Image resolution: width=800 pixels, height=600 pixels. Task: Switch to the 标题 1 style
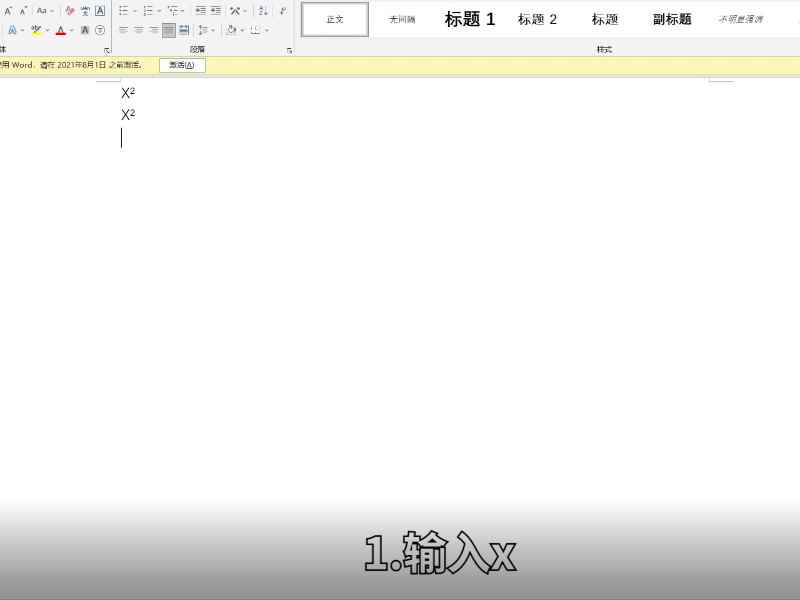pyautogui.click(x=470, y=19)
